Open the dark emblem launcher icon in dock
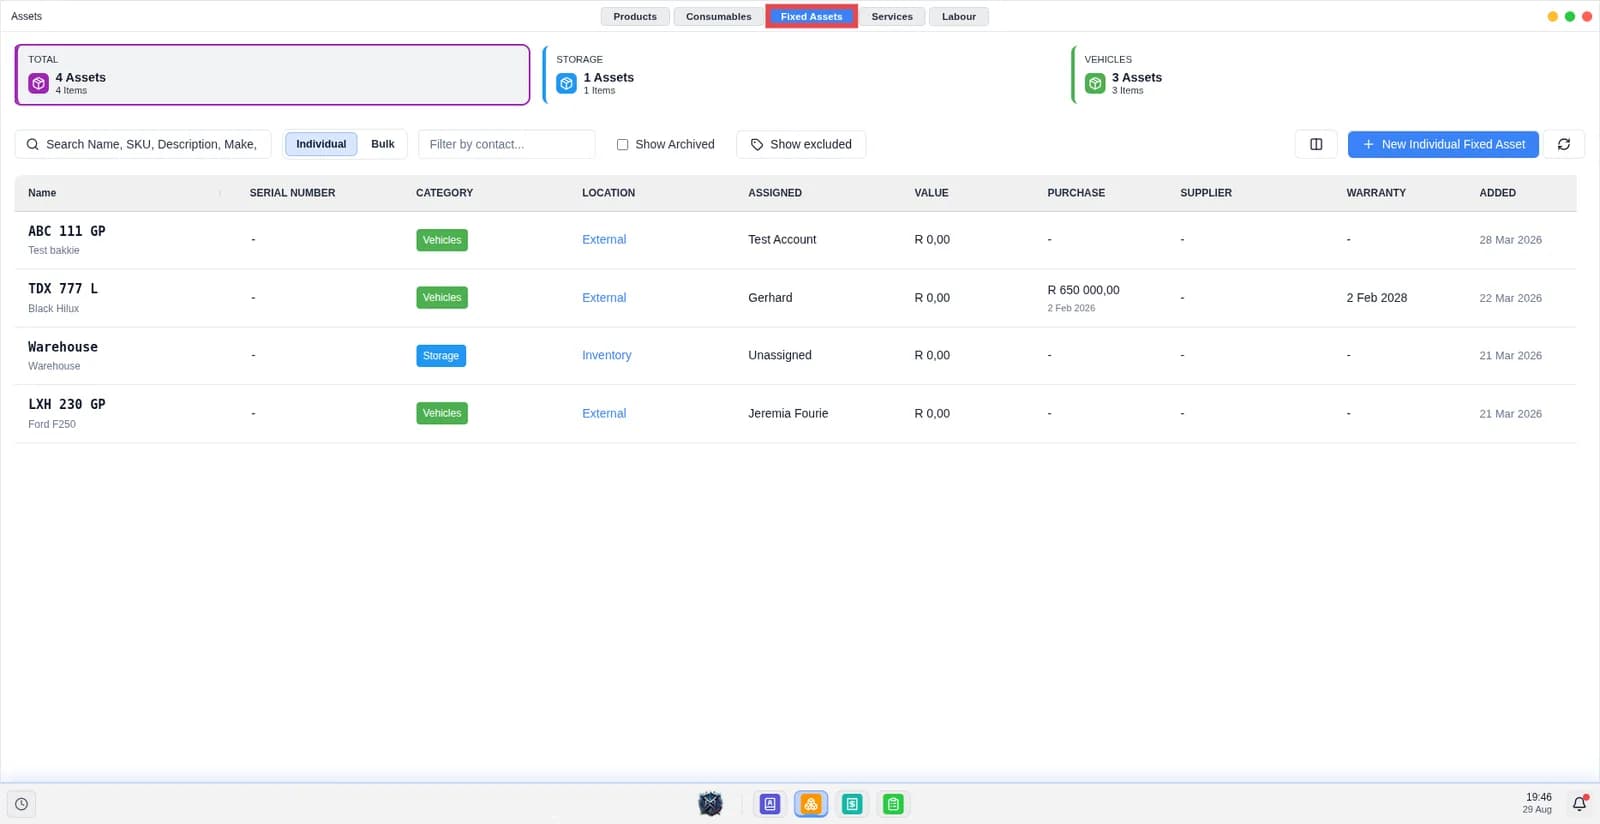Screen dimensions: 1600x824 [x=710, y=804]
